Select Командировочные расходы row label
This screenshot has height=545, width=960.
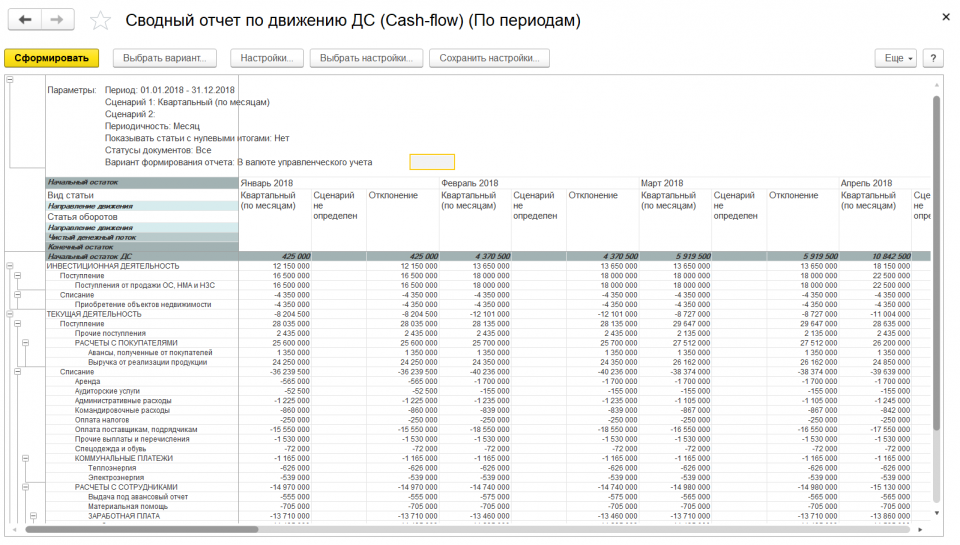click(122, 410)
